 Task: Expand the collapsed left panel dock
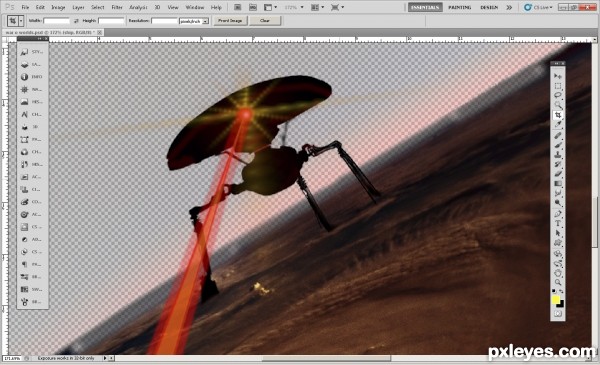click(x=39, y=39)
